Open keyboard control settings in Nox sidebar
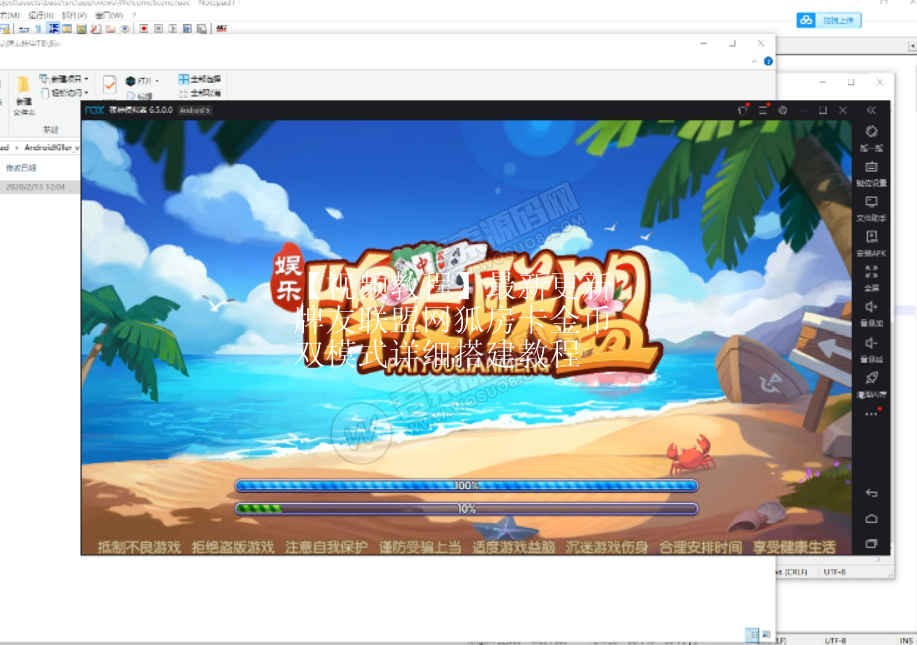917x645 pixels. pos(871,170)
